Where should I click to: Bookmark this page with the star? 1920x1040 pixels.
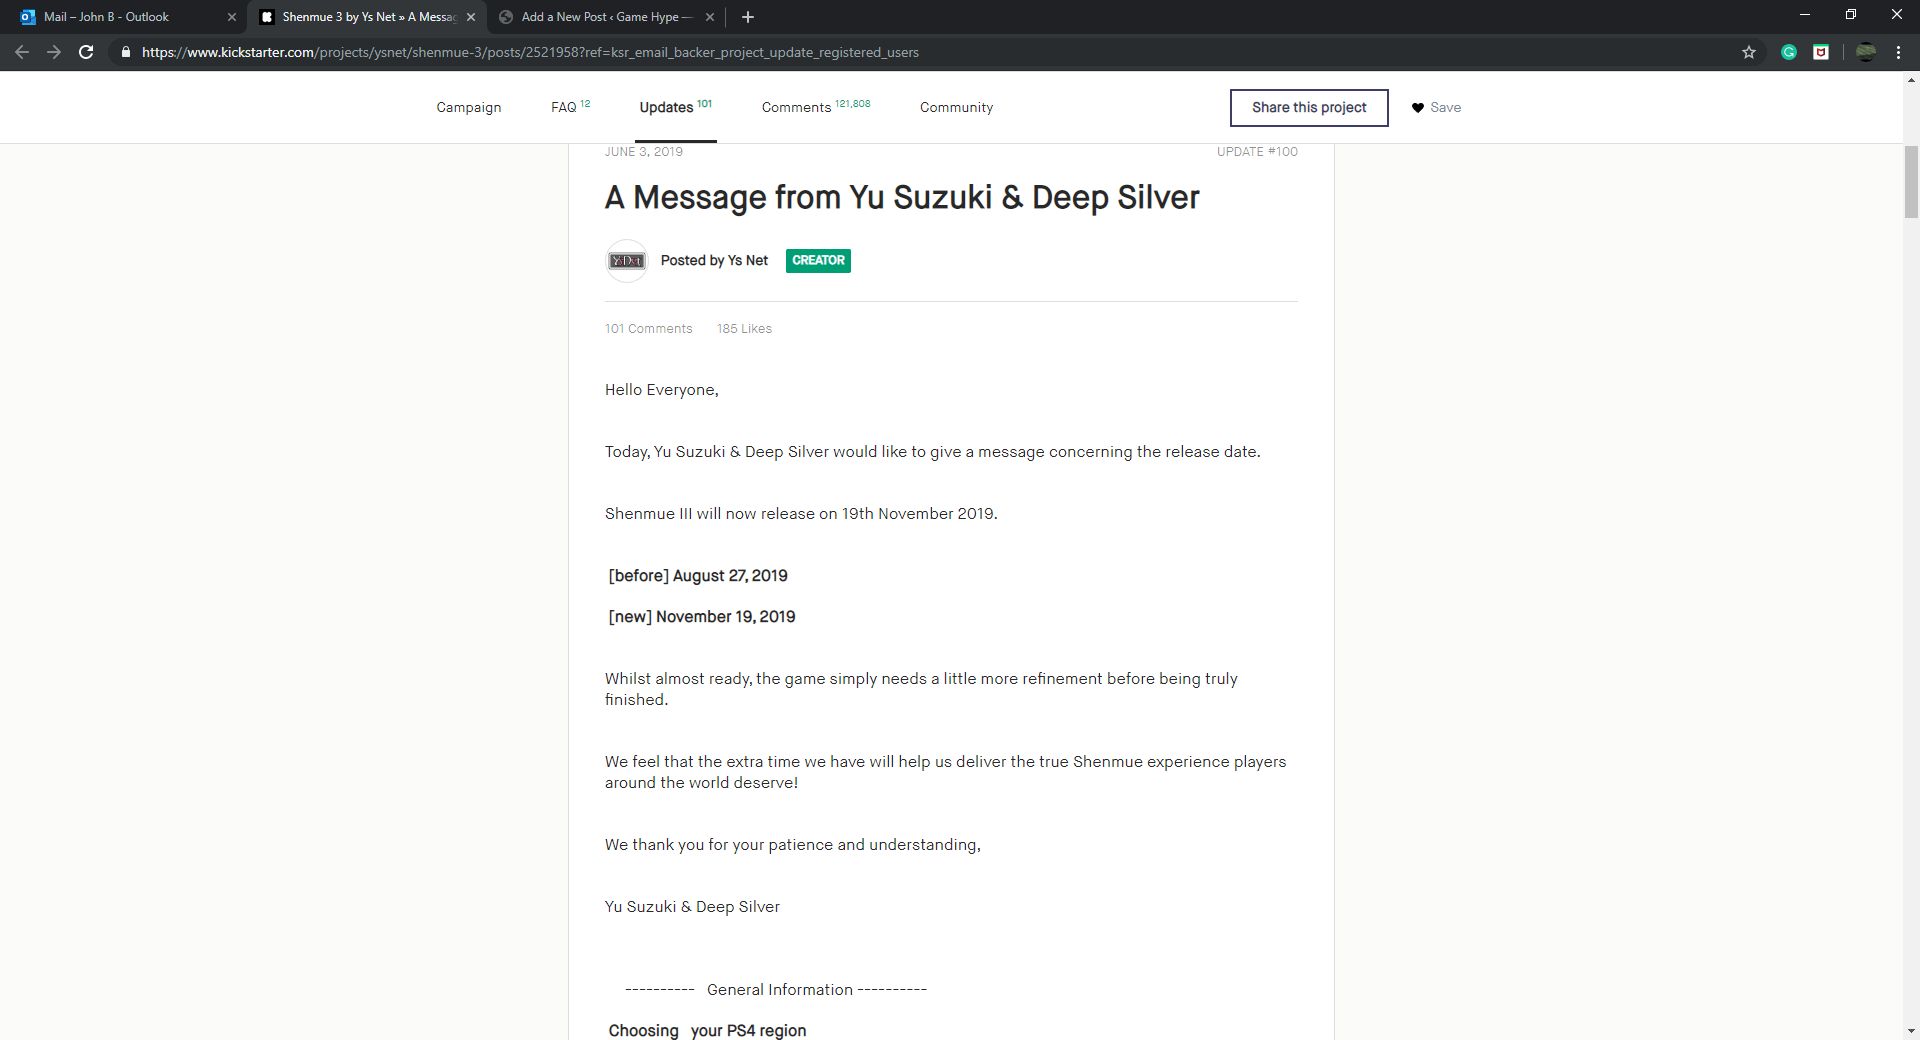(1749, 52)
